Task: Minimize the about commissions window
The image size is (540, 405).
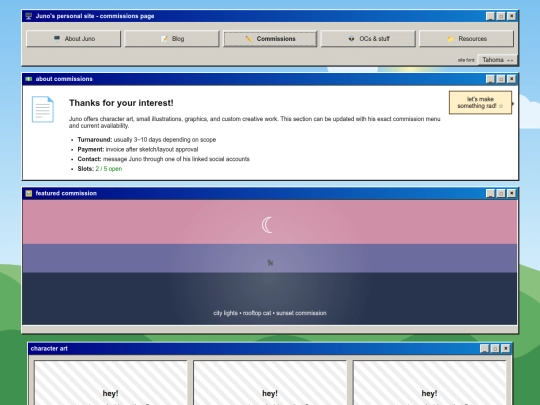Action: (490, 79)
